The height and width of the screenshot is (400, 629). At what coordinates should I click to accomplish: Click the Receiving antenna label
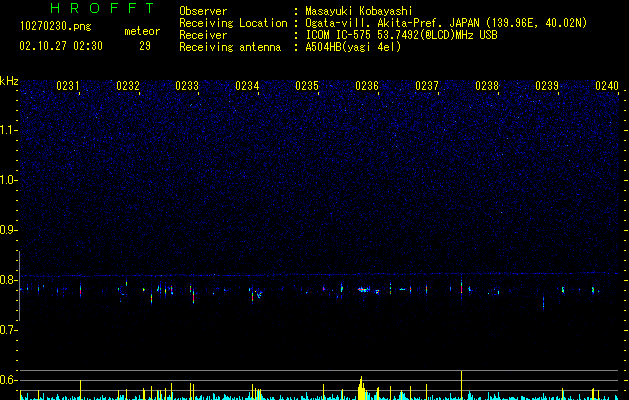tap(230, 47)
